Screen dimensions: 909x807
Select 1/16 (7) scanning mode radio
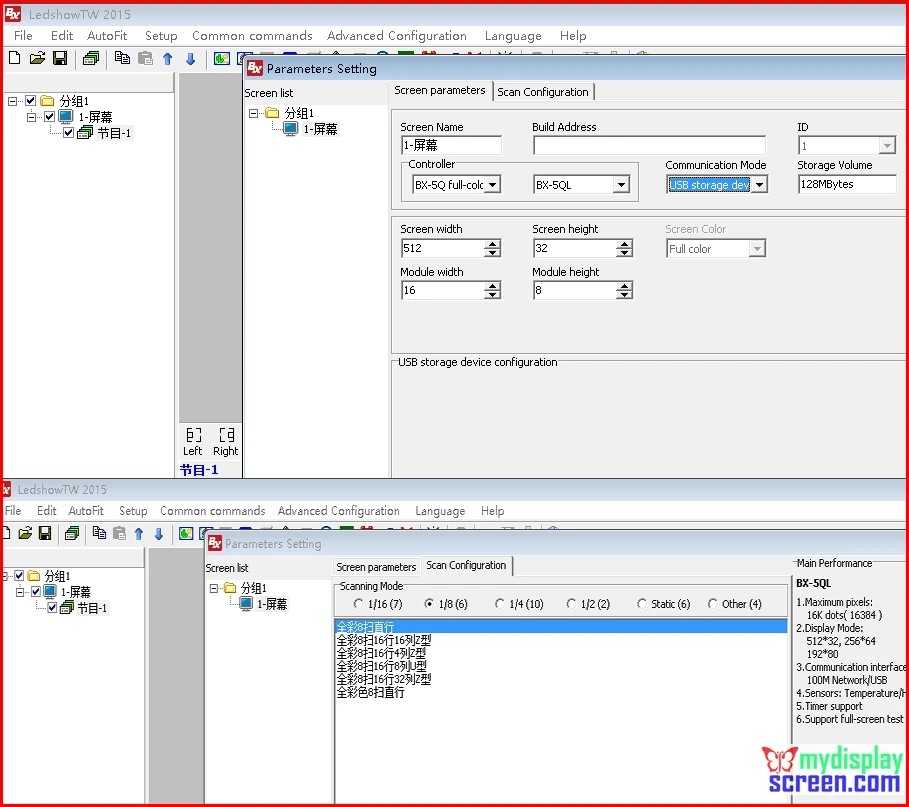click(358, 604)
